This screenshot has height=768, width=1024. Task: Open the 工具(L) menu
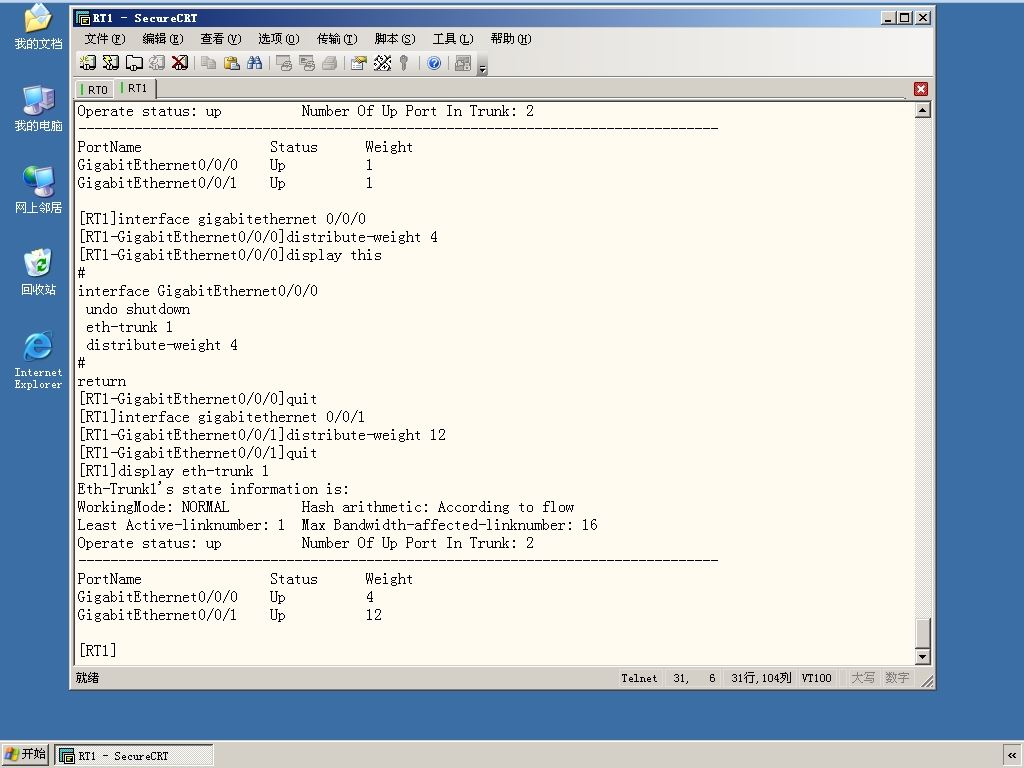[x=453, y=39]
